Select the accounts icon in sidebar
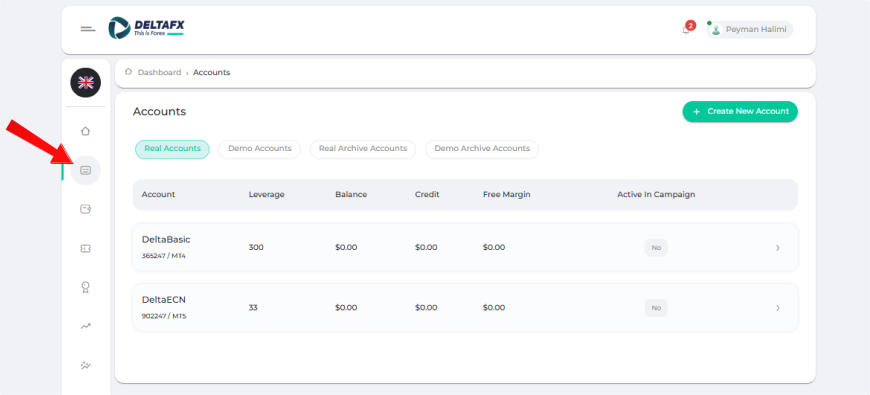Image resolution: width=870 pixels, height=395 pixels. point(85,170)
